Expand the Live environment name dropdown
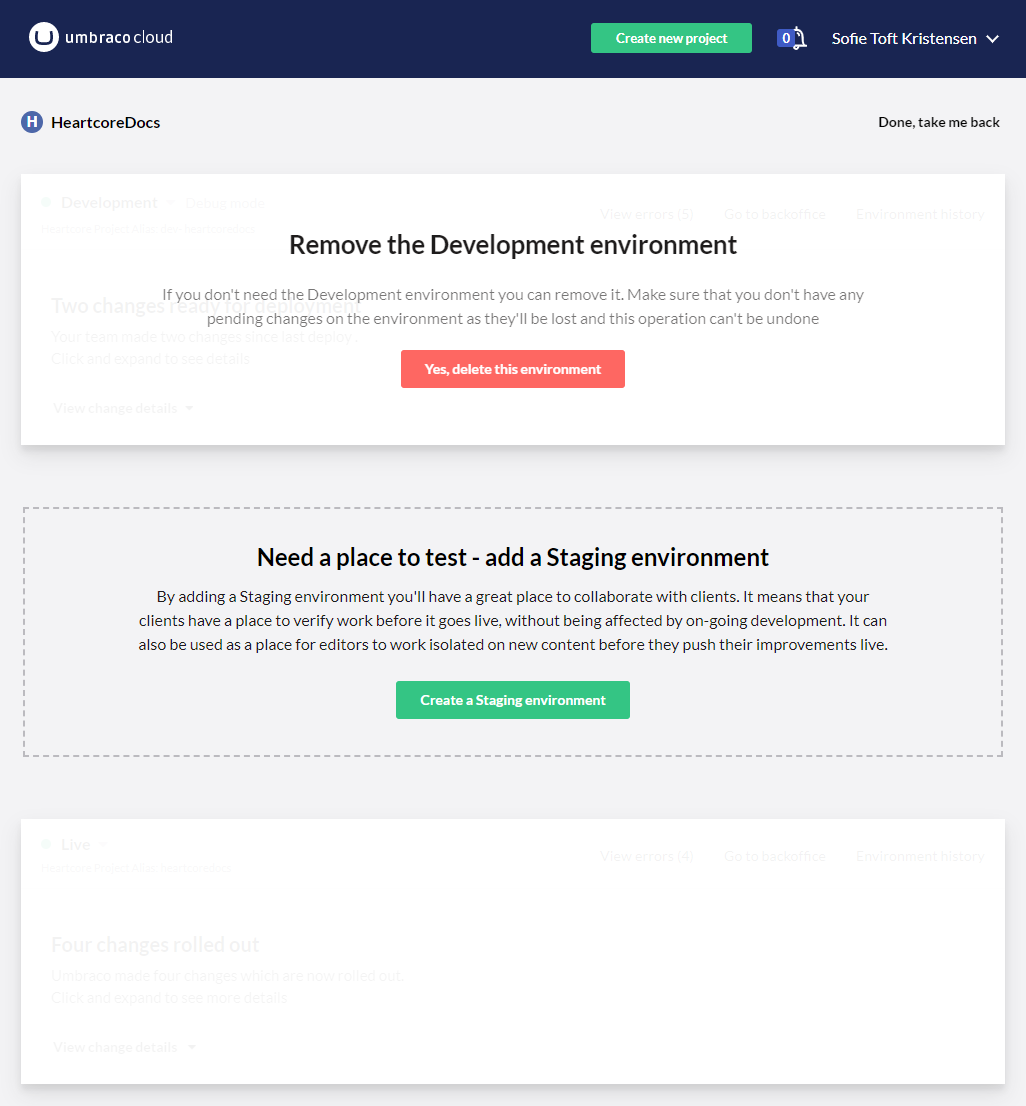The image size is (1026, 1106). pos(103,845)
